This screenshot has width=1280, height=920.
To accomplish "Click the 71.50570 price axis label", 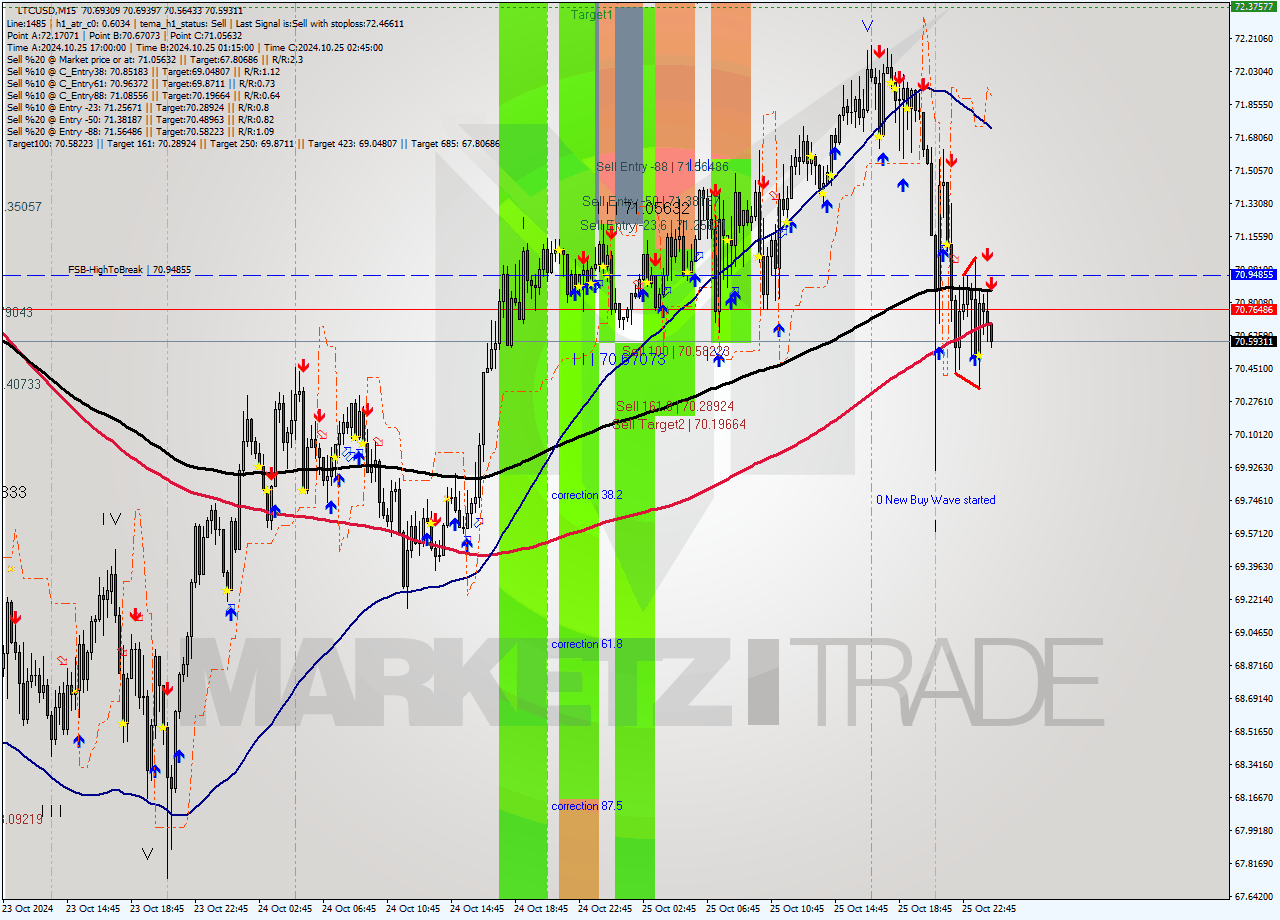I will [1254, 171].
